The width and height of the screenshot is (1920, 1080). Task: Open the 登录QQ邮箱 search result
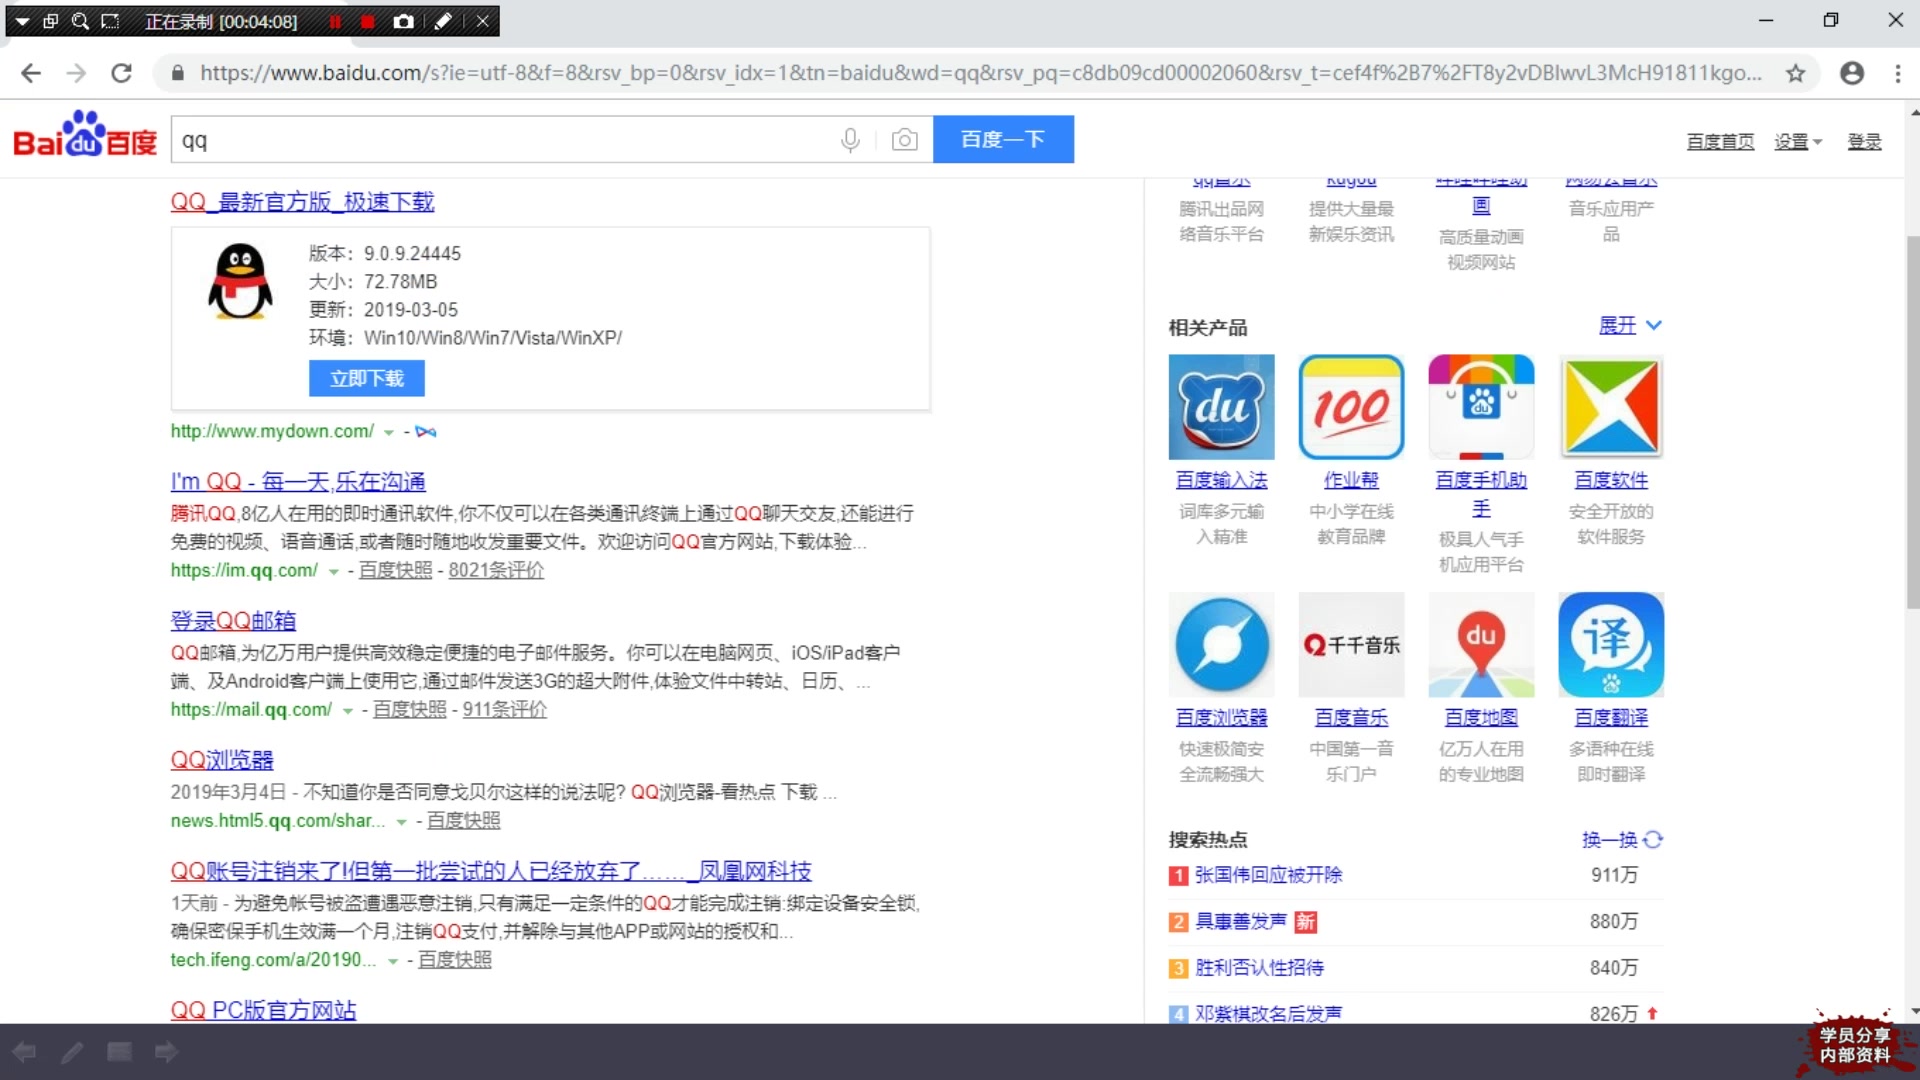tap(233, 621)
